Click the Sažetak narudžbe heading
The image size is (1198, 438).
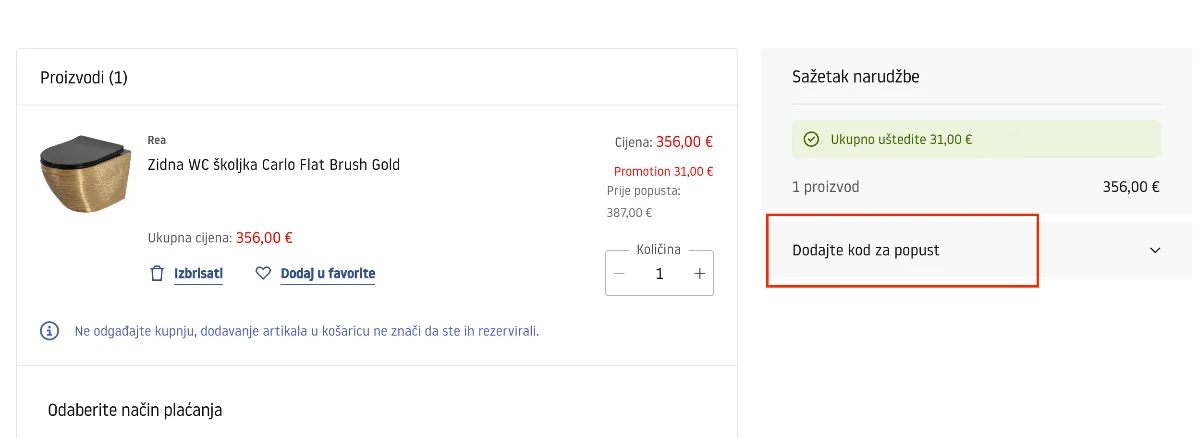pyautogui.click(x=856, y=76)
